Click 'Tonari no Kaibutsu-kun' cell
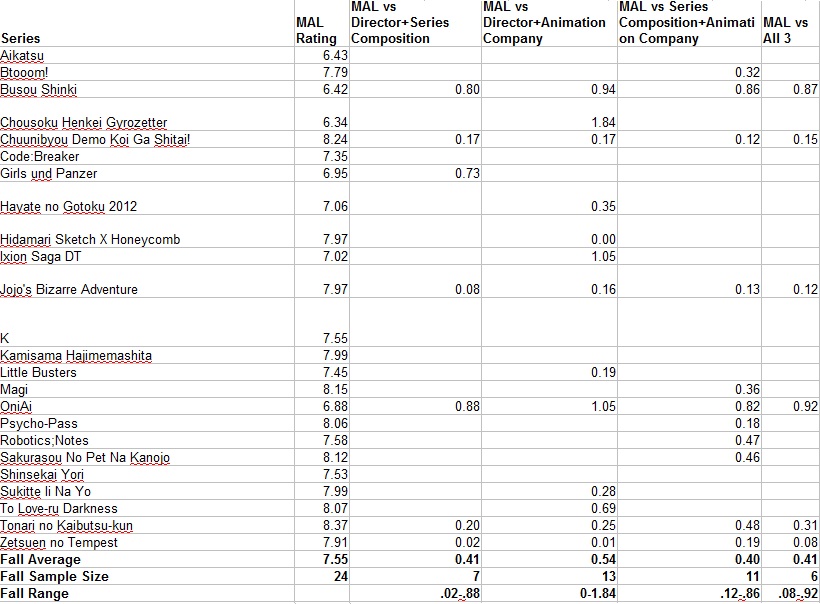Image resolution: width=820 pixels, height=604 pixels. [x=147, y=525]
